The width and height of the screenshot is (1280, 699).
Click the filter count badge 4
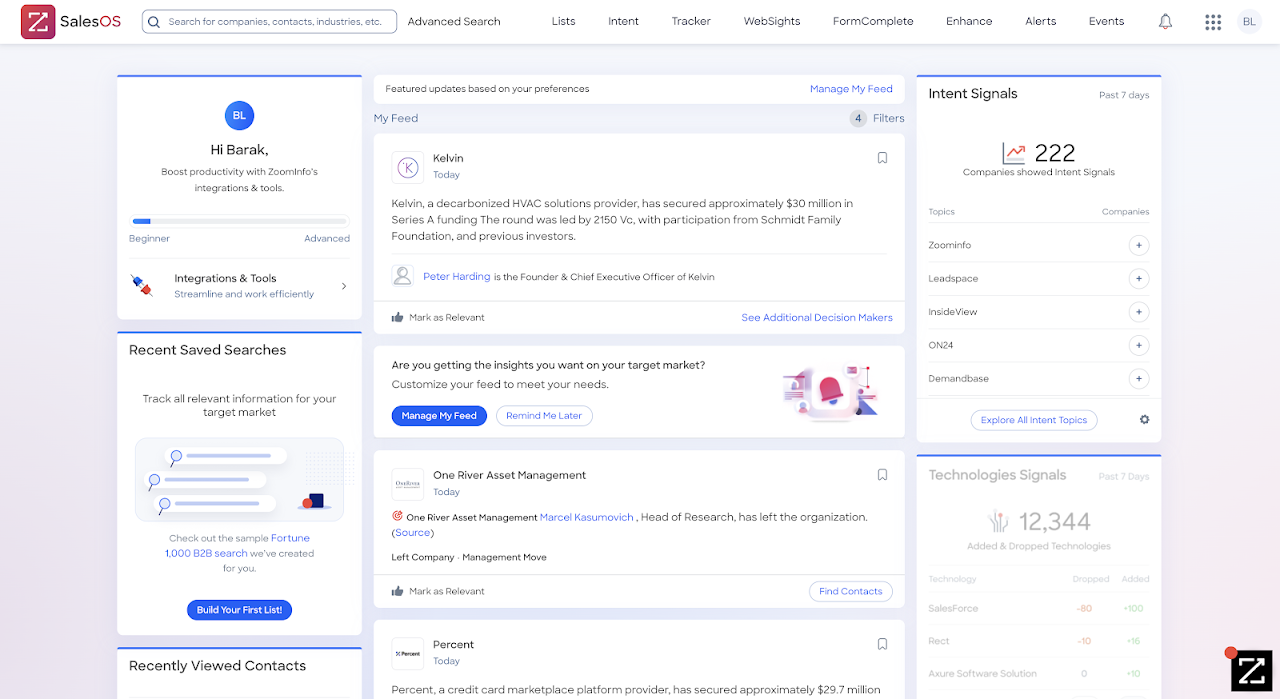[858, 118]
